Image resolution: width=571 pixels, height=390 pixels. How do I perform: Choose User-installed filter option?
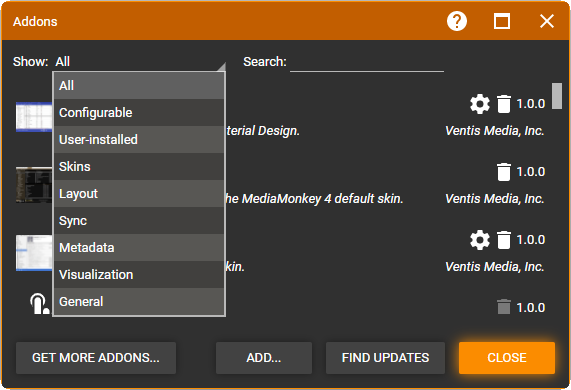tap(139, 139)
